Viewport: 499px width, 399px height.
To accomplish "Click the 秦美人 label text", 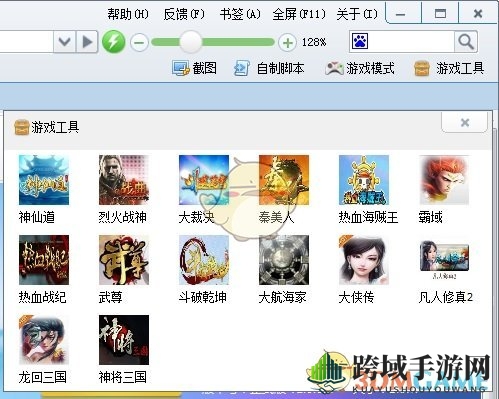I will coord(276,217).
